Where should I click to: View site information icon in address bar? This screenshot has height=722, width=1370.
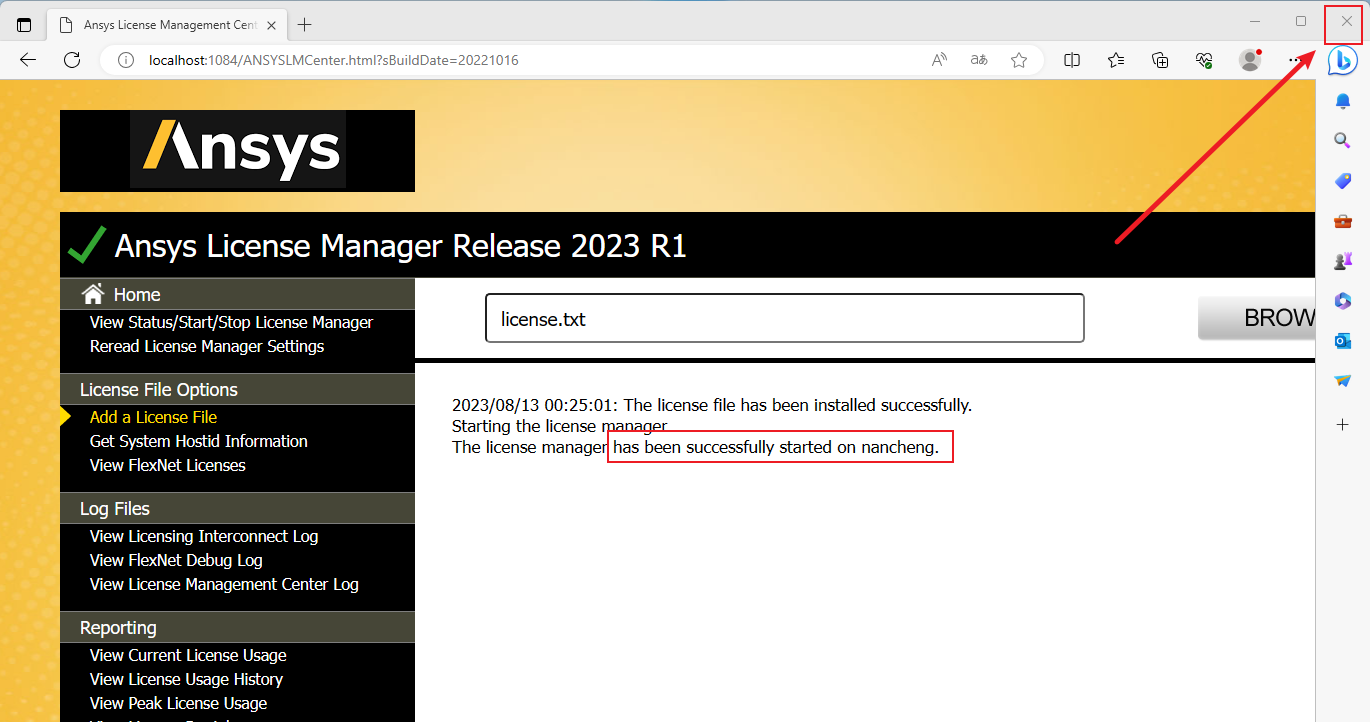pyautogui.click(x=125, y=60)
